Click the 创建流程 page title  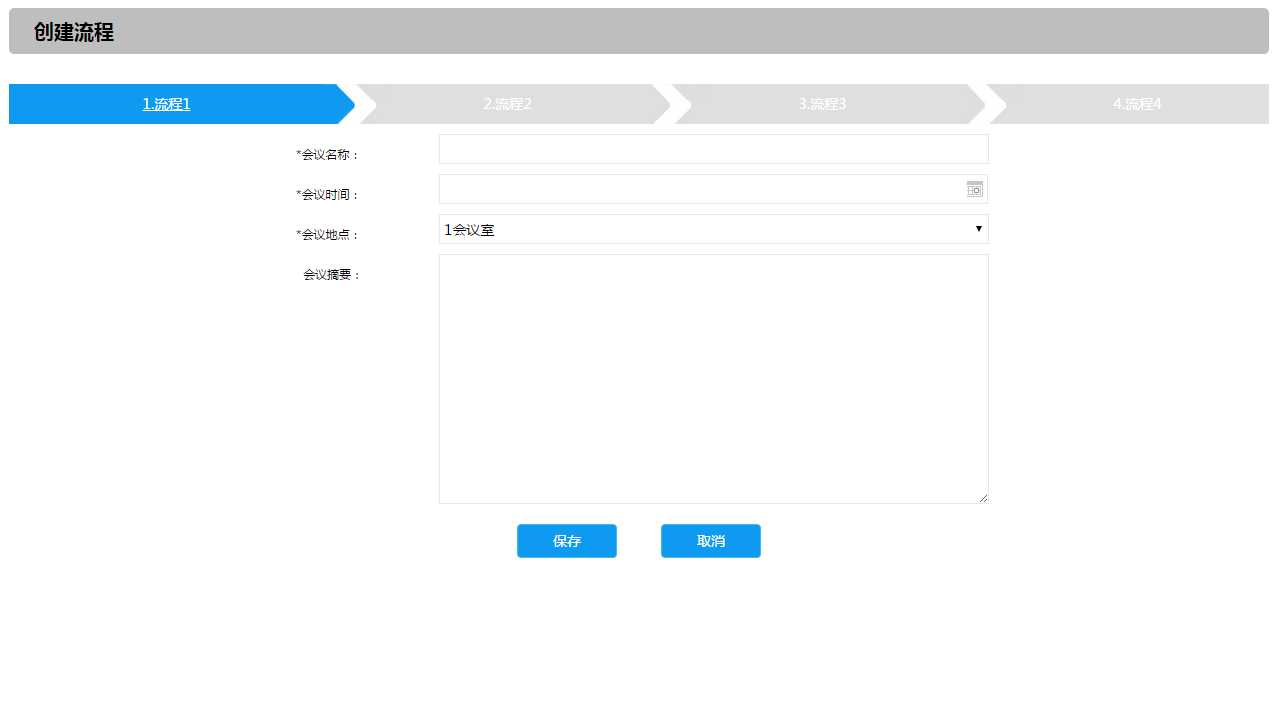click(x=74, y=32)
